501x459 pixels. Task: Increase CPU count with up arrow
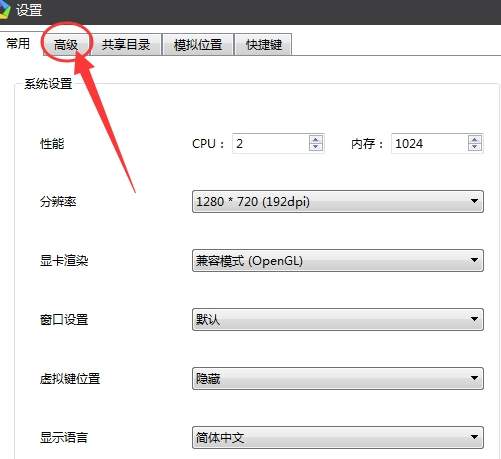[316, 140]
